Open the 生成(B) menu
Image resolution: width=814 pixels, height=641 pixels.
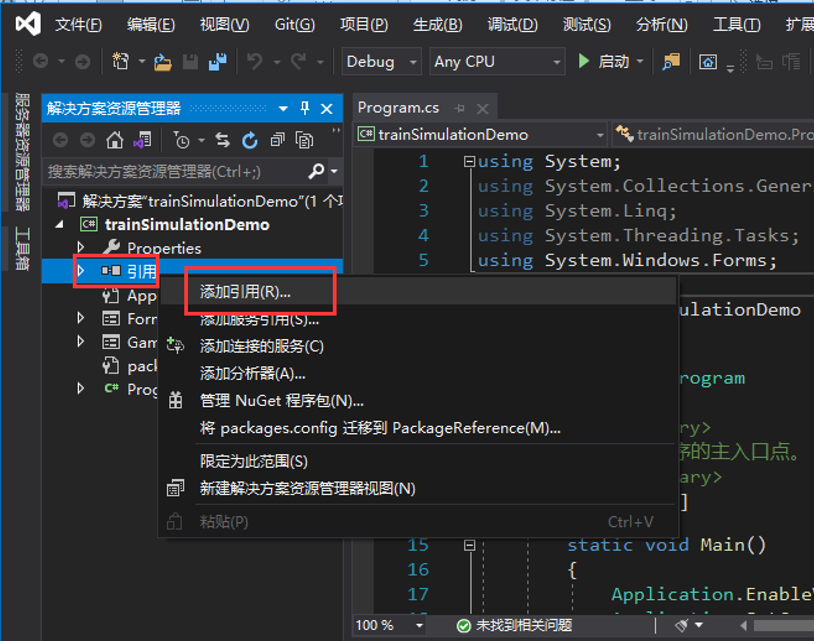tap(437, 24)
